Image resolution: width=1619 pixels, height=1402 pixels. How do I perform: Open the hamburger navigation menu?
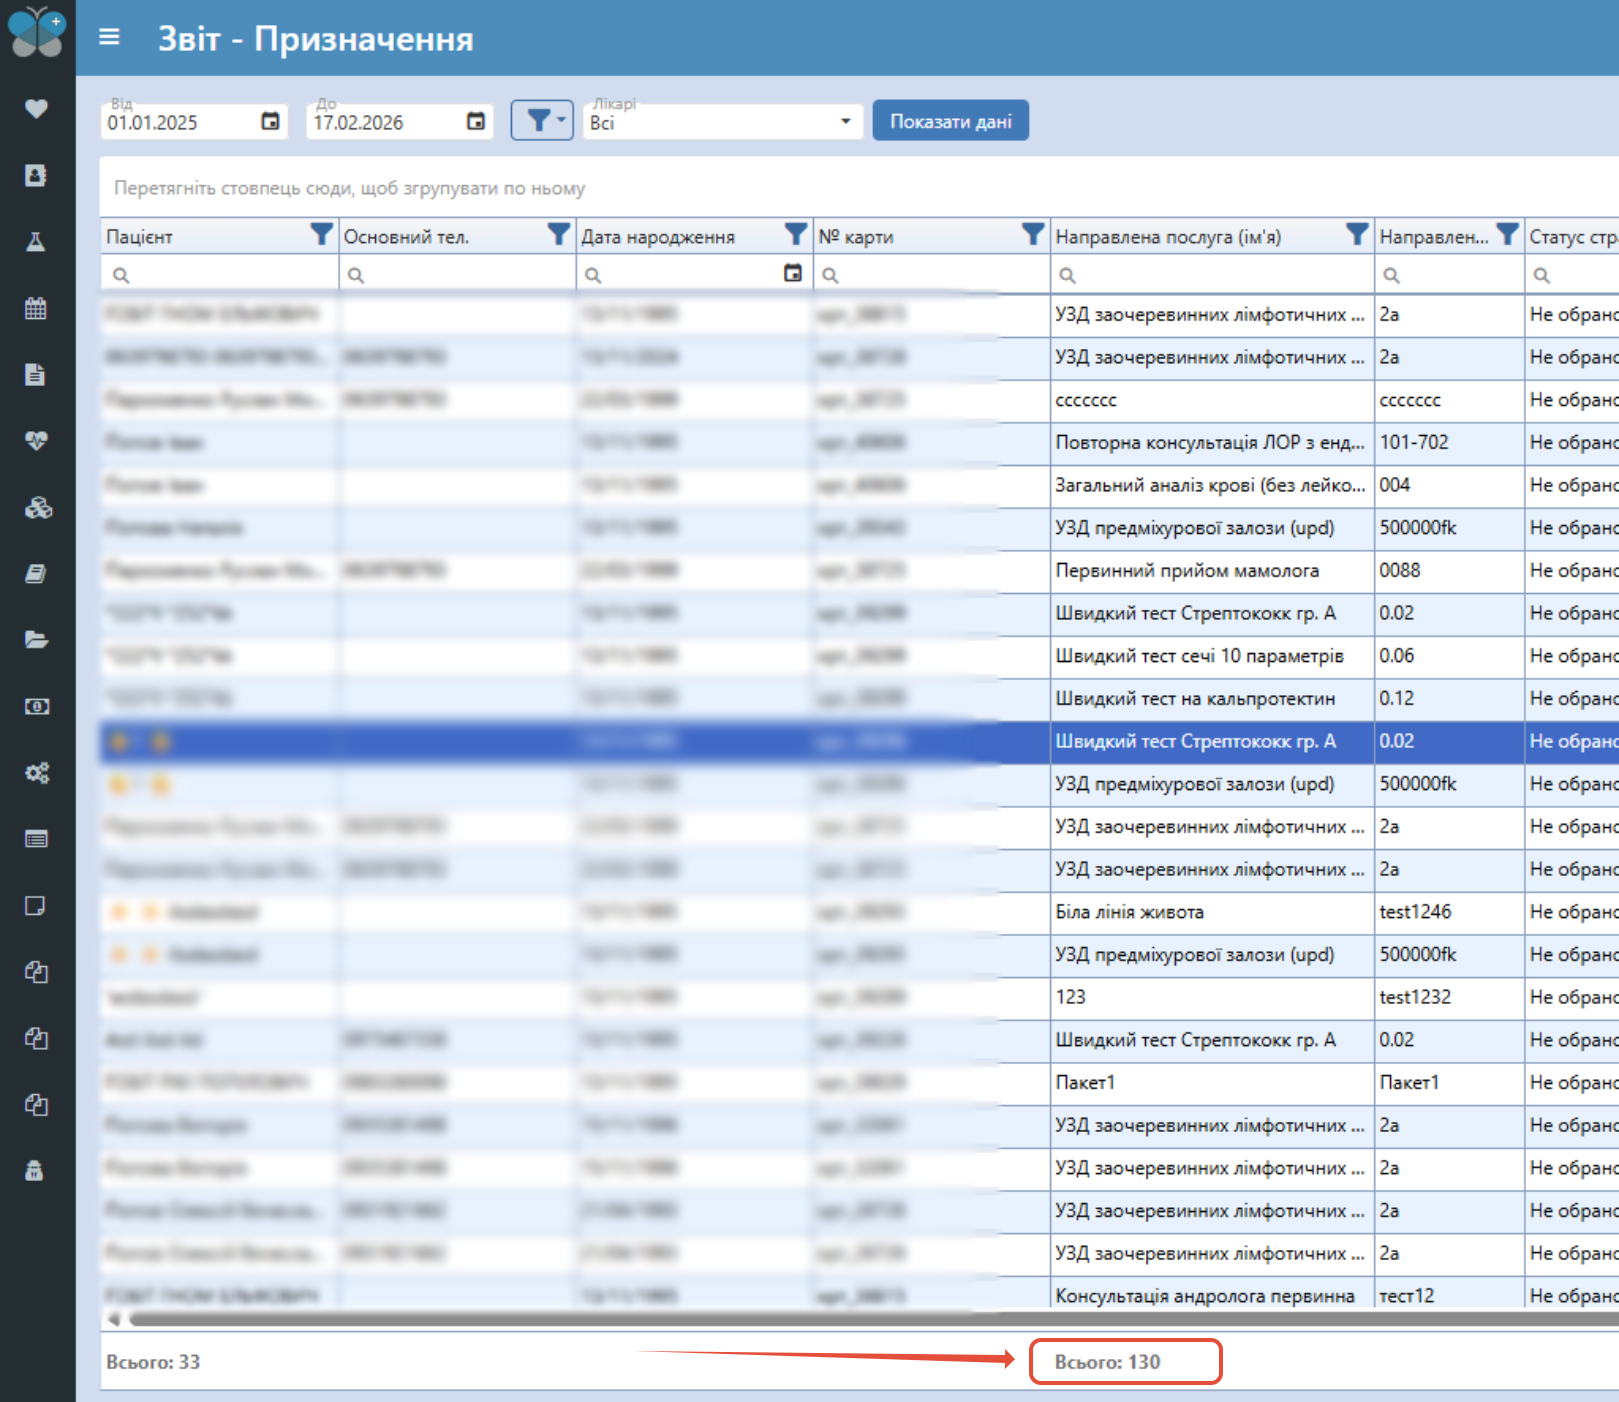tap(110, 37)
